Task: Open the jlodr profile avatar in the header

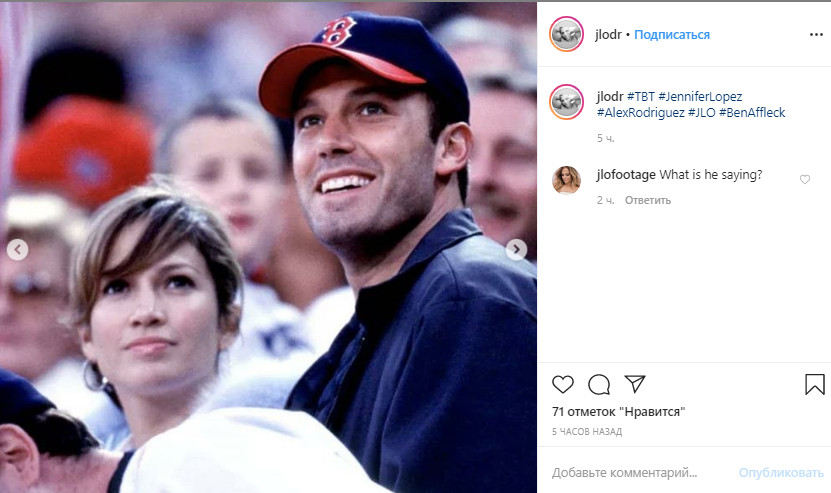Action: tap(567, 34)
